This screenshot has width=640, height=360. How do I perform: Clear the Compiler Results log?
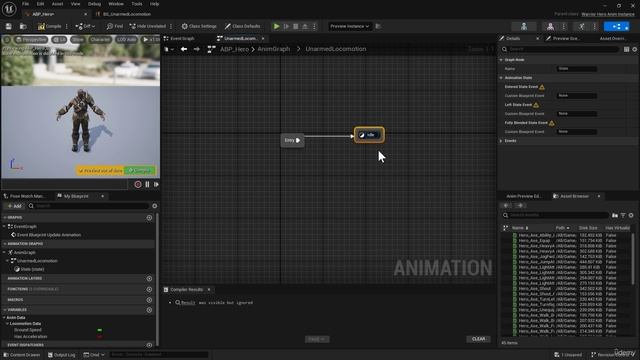(478, 339)
